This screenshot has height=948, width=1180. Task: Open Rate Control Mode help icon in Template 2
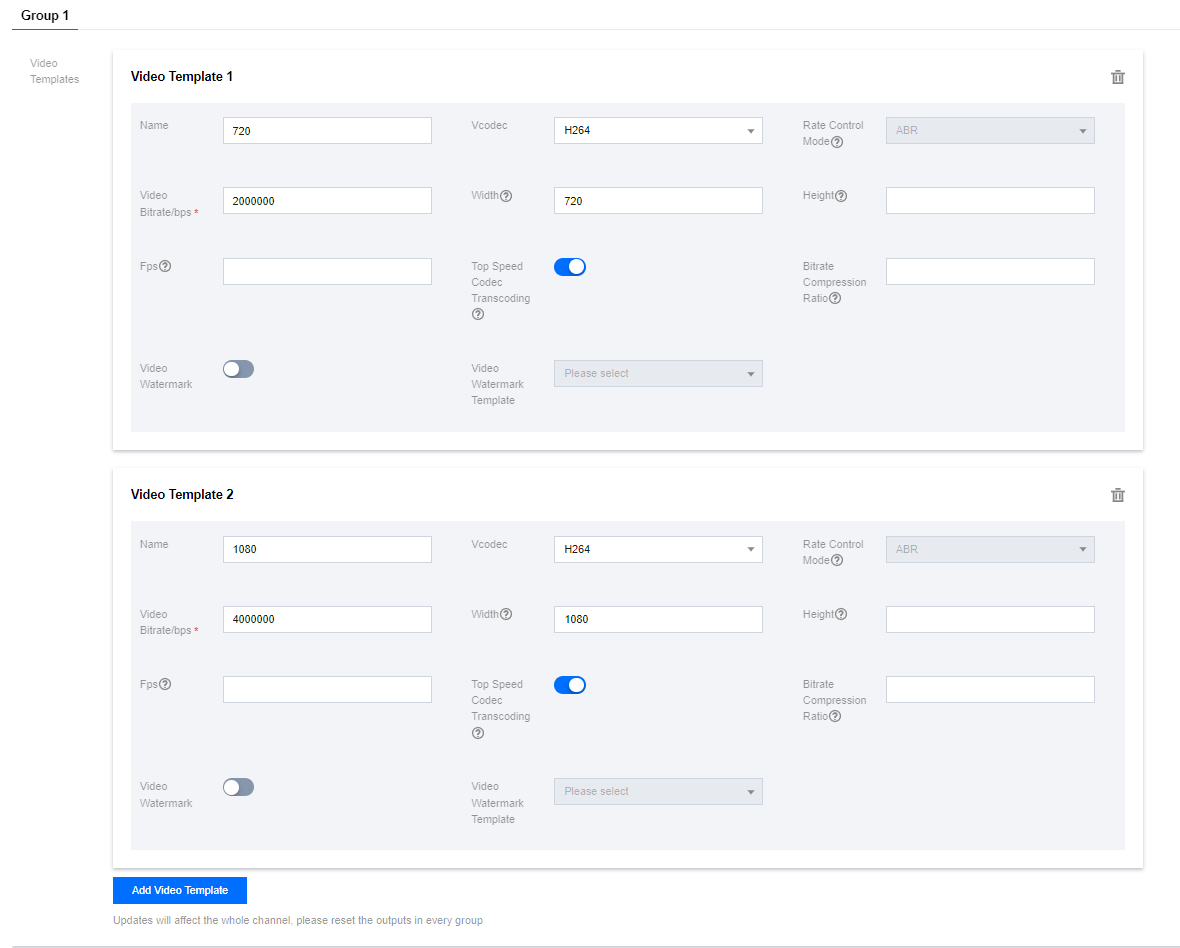tap(837, 561)
